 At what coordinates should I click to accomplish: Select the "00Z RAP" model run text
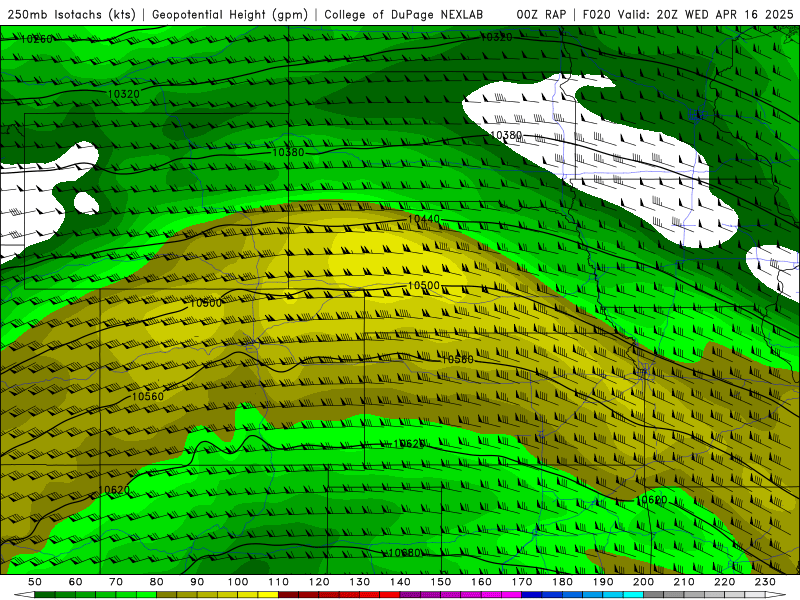point(541,15)
